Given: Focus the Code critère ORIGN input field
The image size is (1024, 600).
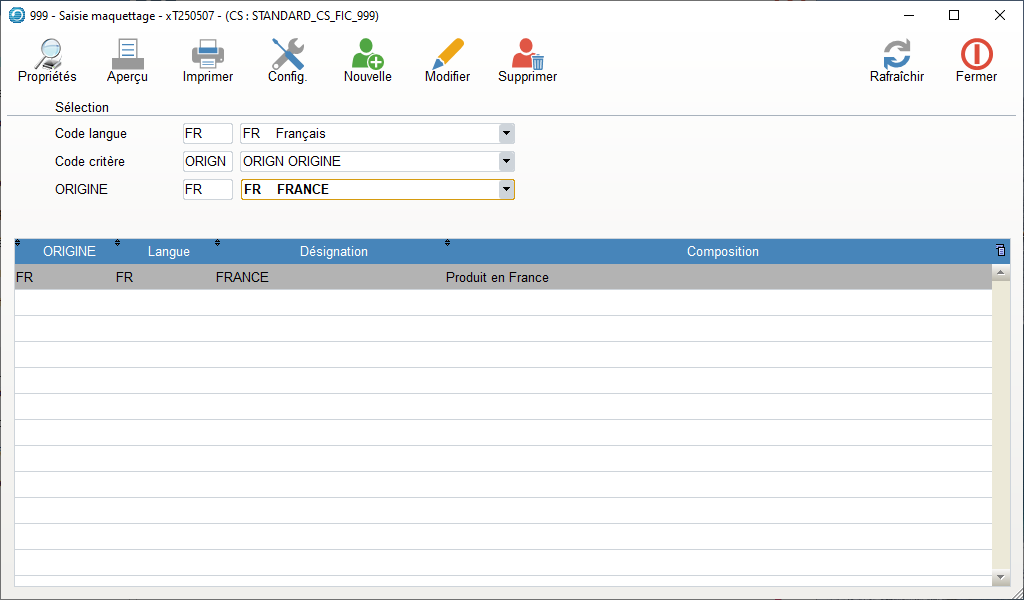Looking at the screenshot, I should tap(207, 161).
